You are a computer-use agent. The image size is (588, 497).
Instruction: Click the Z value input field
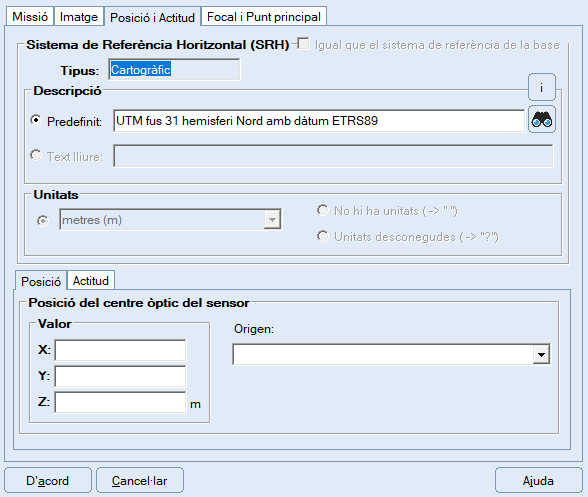[x=120, y=402]
